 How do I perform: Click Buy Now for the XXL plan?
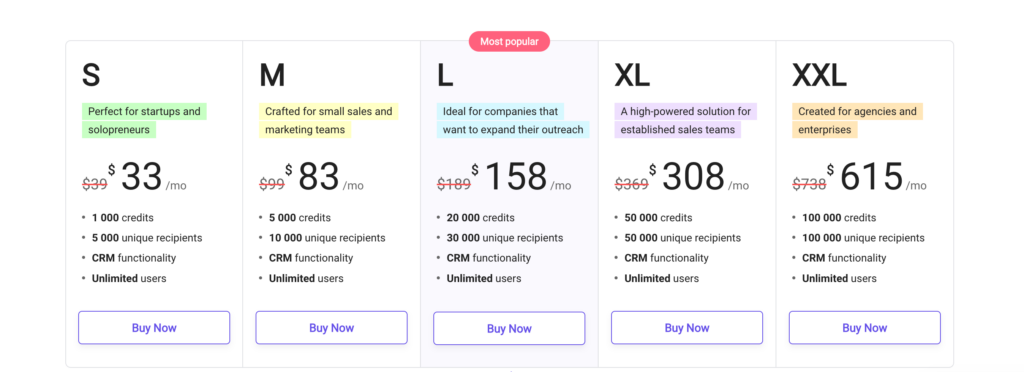(x=865, y=328)
